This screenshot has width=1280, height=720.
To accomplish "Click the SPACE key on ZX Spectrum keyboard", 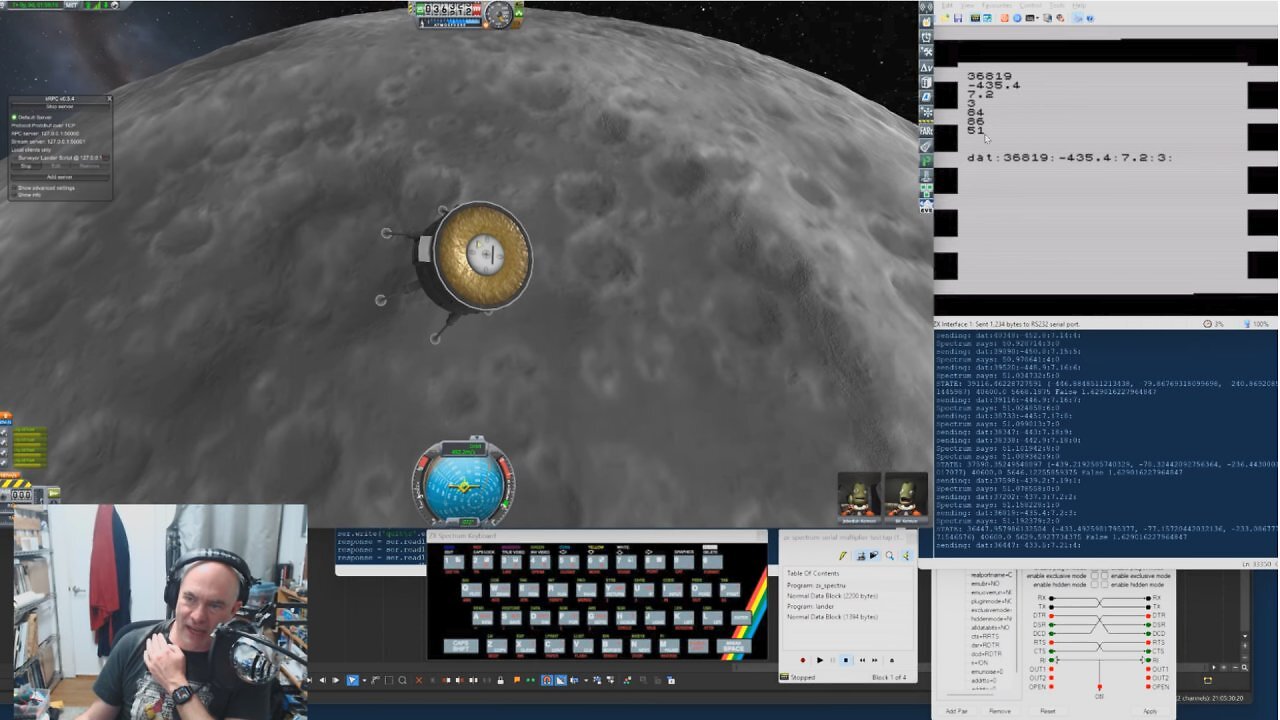I will 735,646.
